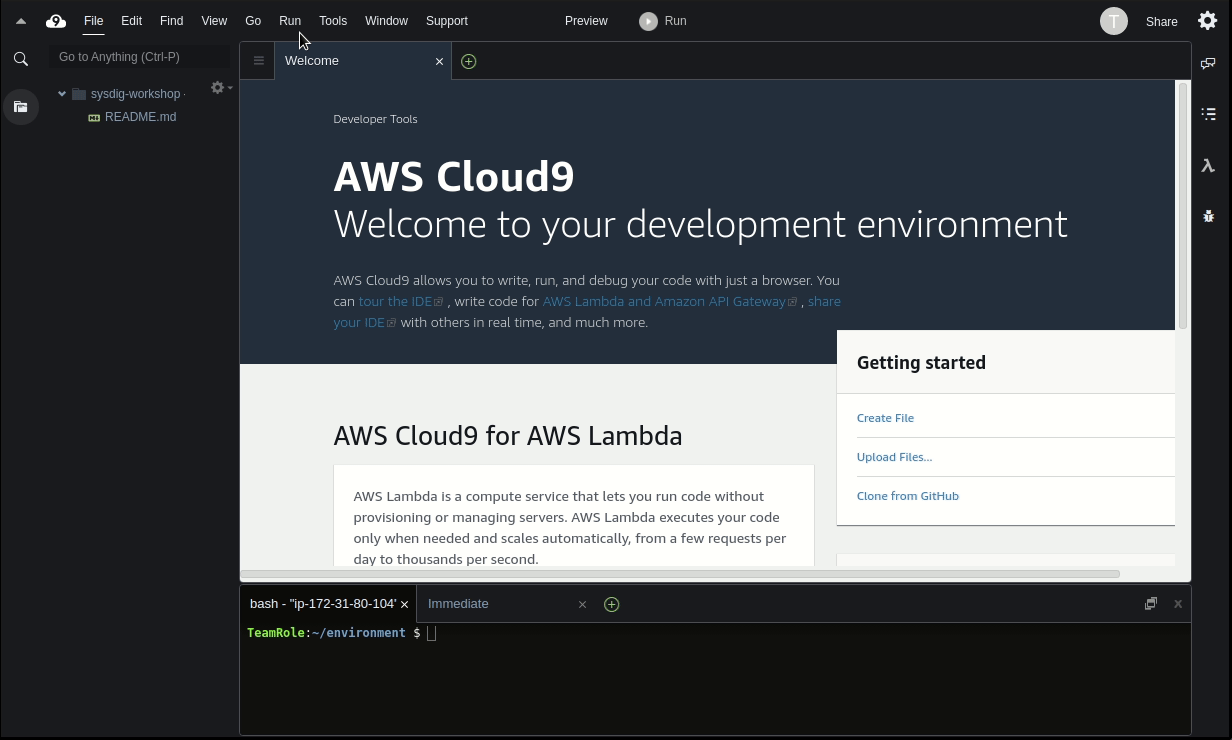Open the Debugger bug icon

[x=1208, y=215]
